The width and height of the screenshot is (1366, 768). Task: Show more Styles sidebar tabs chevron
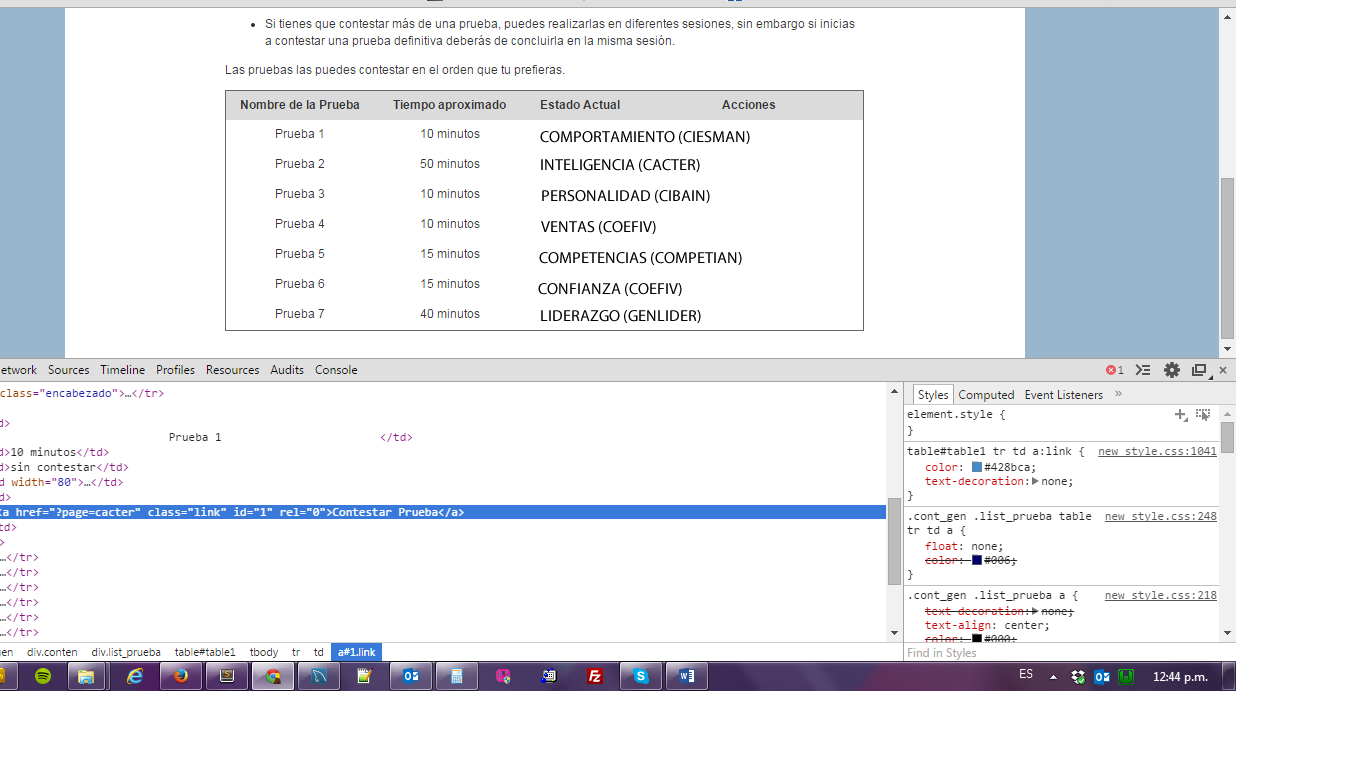tap(1118, 394)
